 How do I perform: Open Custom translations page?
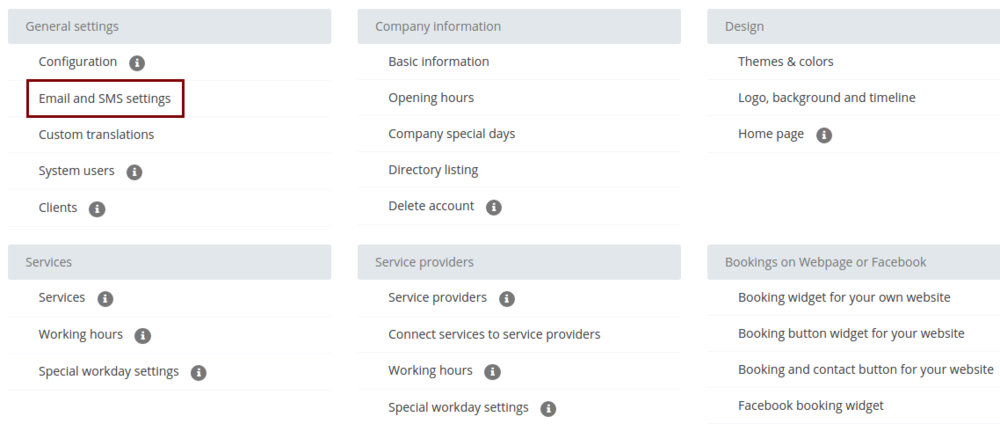tap(96, 135)
